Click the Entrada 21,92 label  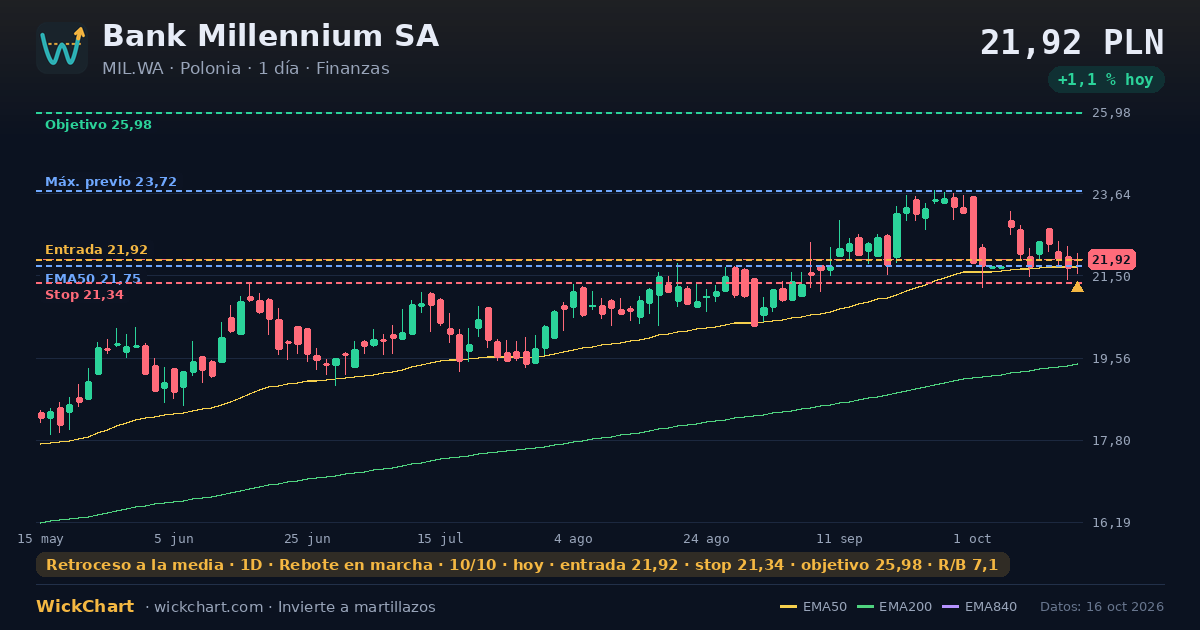(x=96, y=250)
